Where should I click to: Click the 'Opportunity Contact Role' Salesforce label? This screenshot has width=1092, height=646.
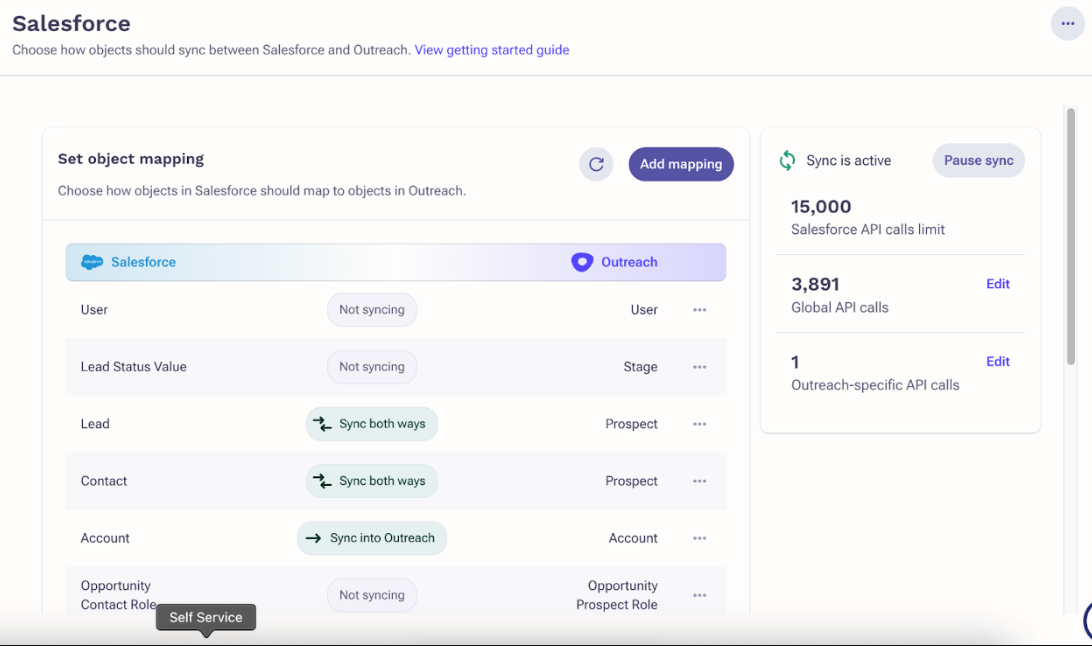coord(118,595)
